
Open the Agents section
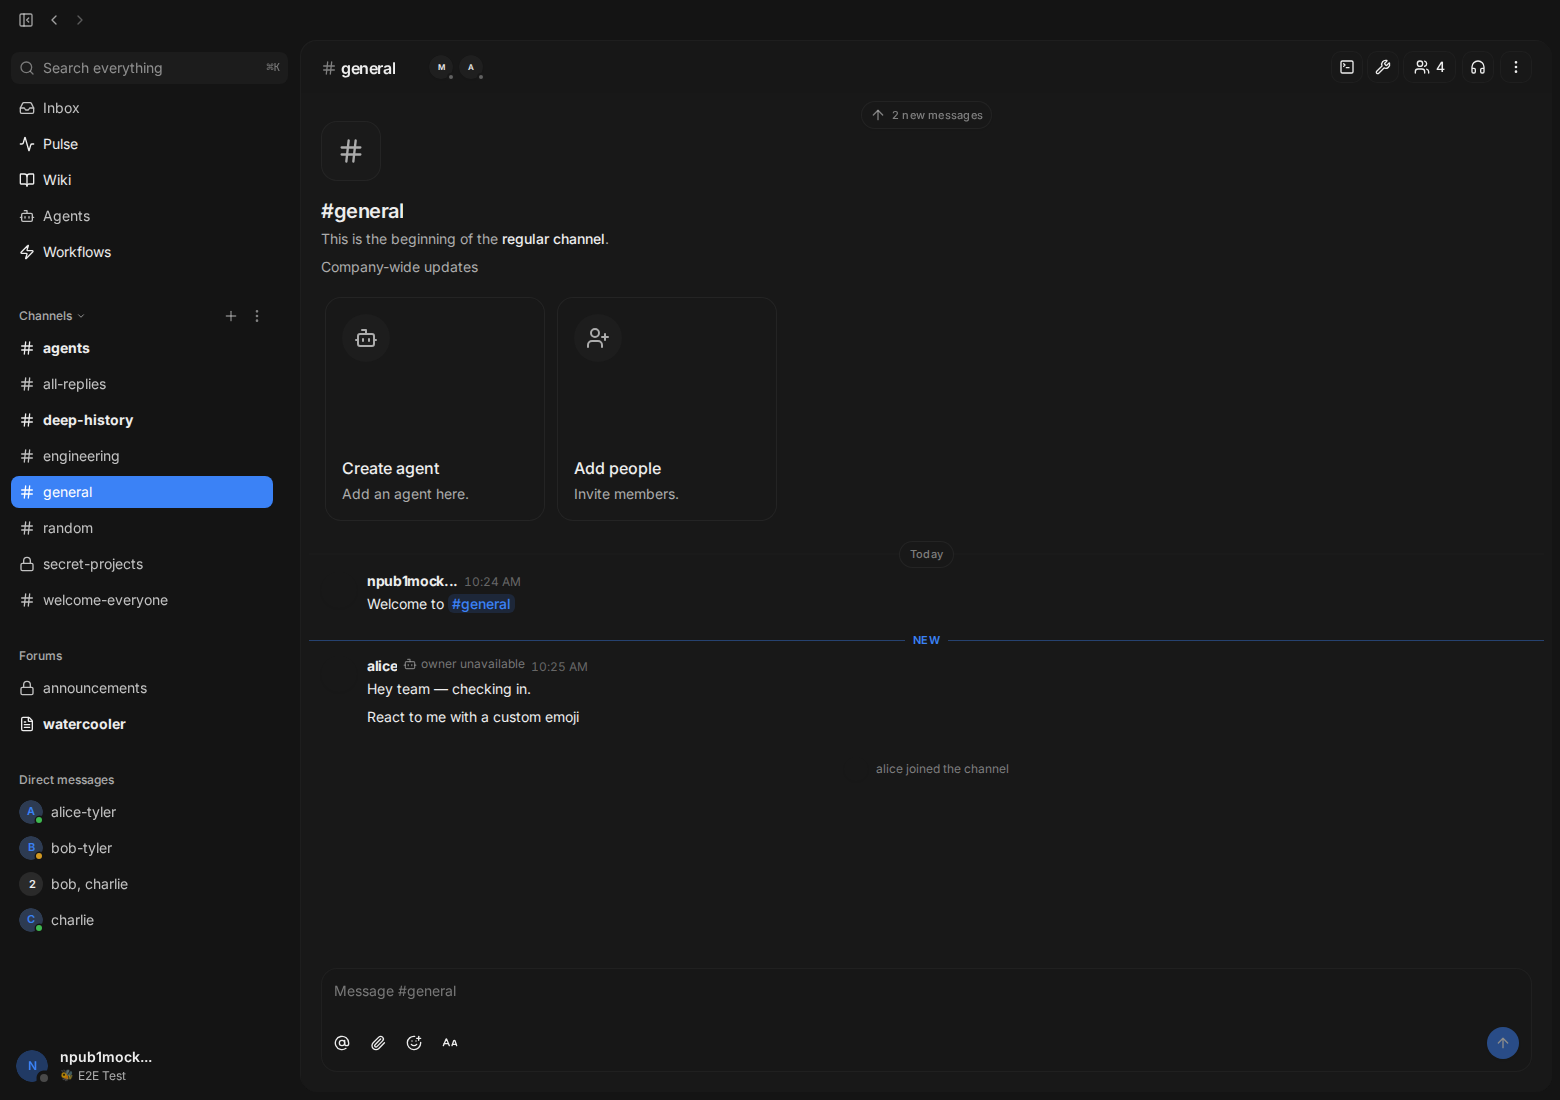(142, 216)
